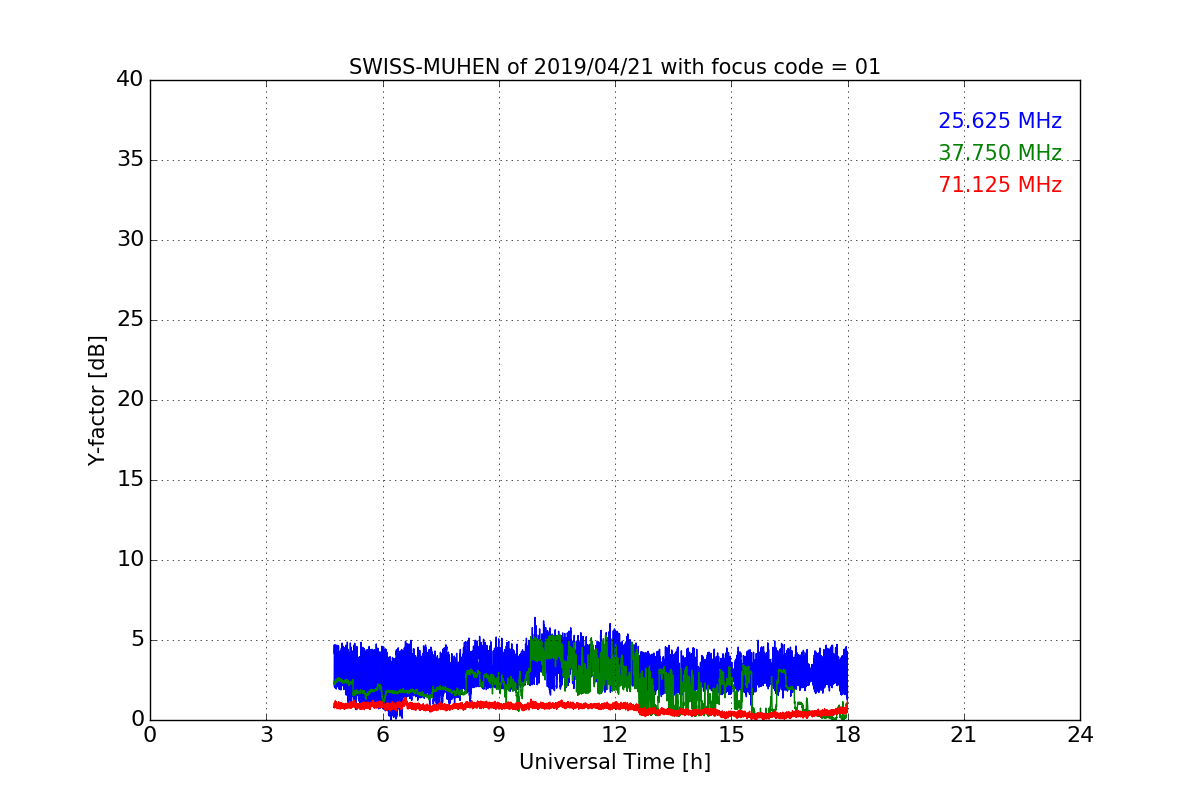Select the blue '25.625 MHz' legend label

click(x=1000, y=121)
